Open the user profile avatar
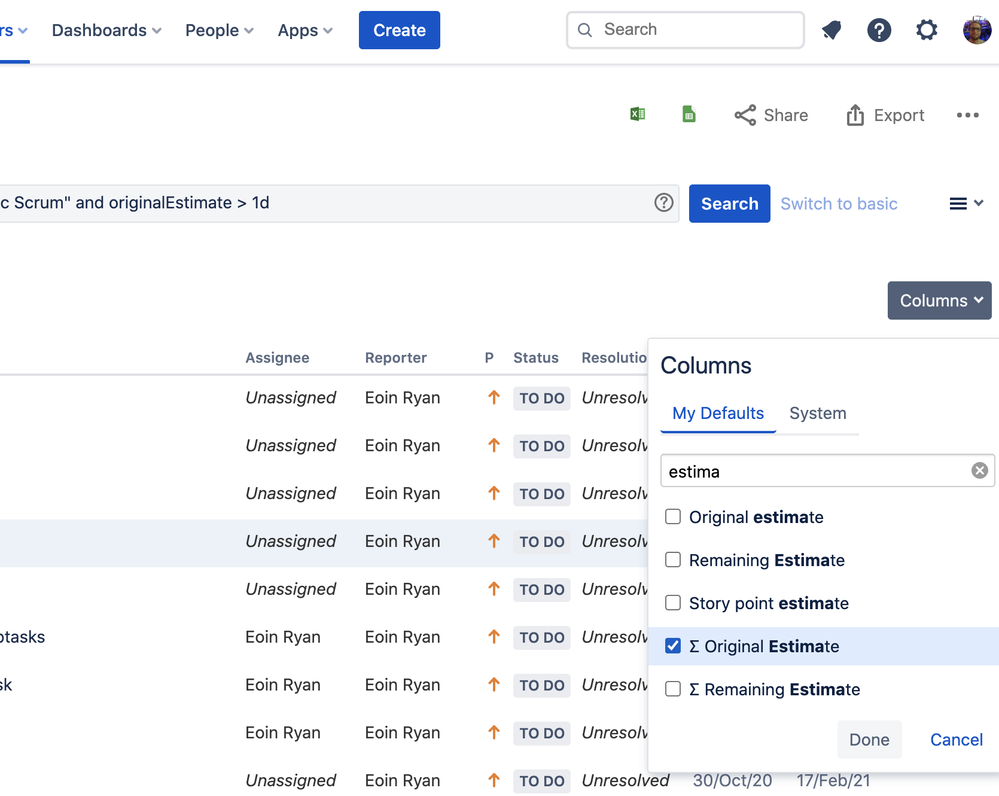Viewport: 999px width, 796px height. [x=977, y=30]
